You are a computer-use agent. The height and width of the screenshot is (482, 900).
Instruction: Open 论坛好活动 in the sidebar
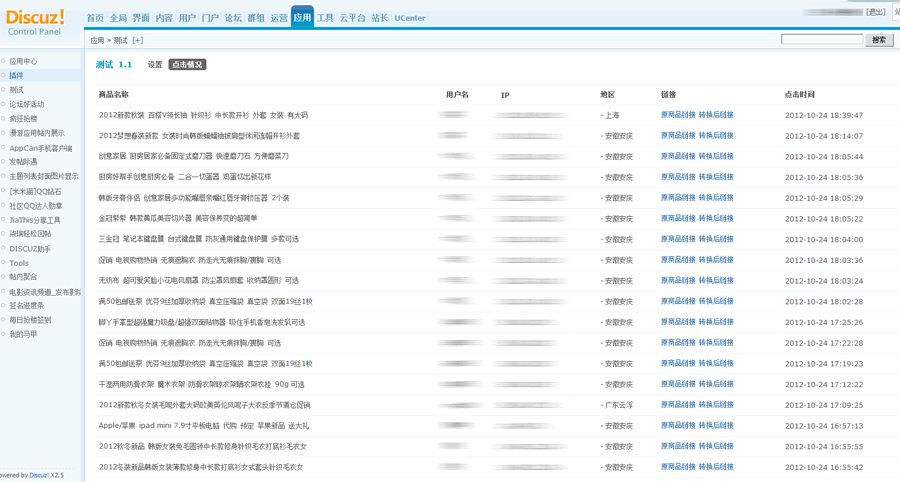[26, 104]
